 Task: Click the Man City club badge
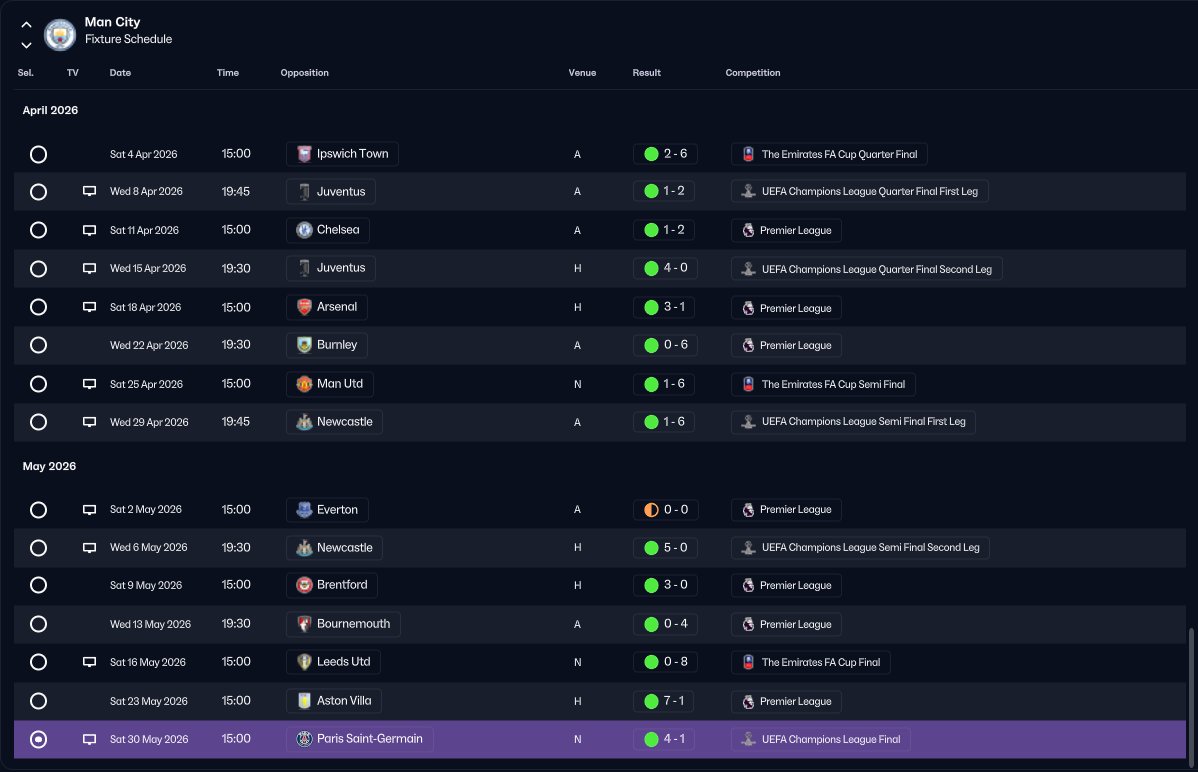tap(60, 34)
